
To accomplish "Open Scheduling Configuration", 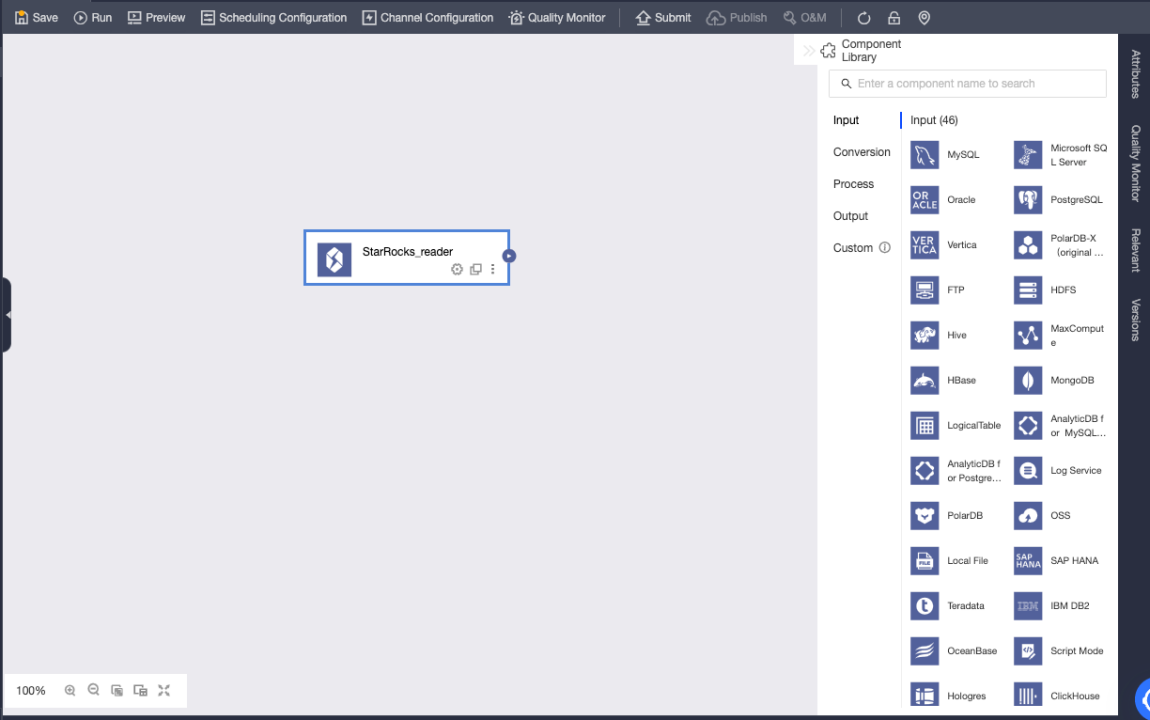I will 274,18.
